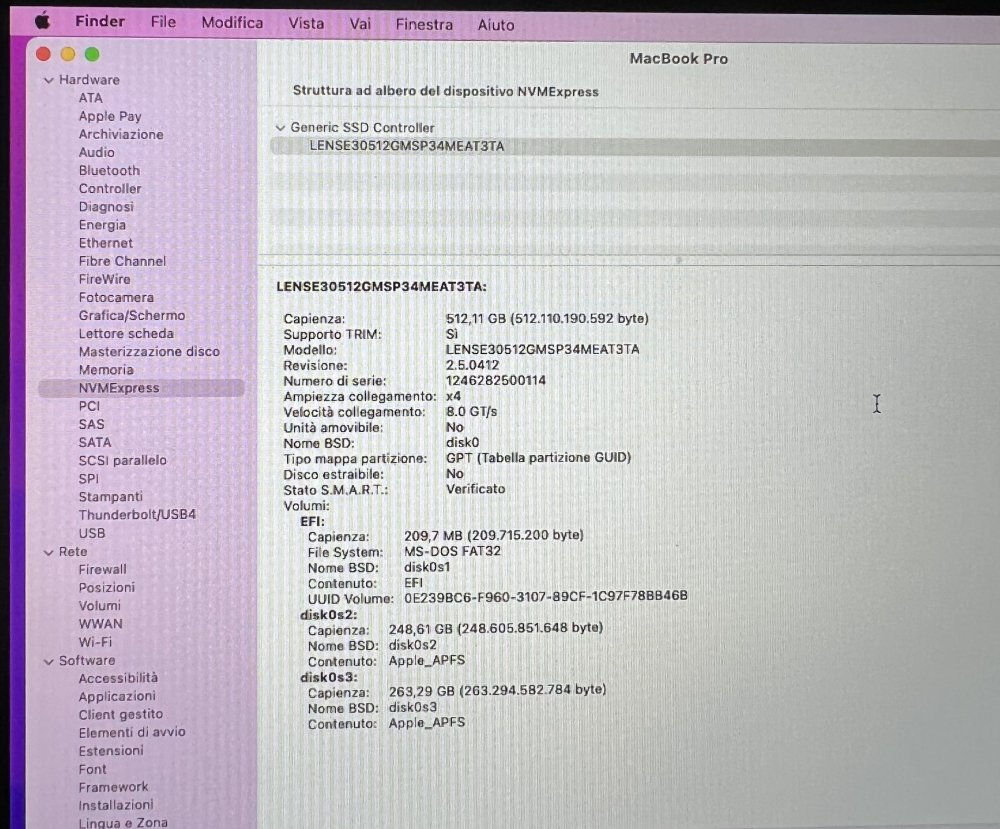Select Installazioni under Software

[x=115, y=805]
